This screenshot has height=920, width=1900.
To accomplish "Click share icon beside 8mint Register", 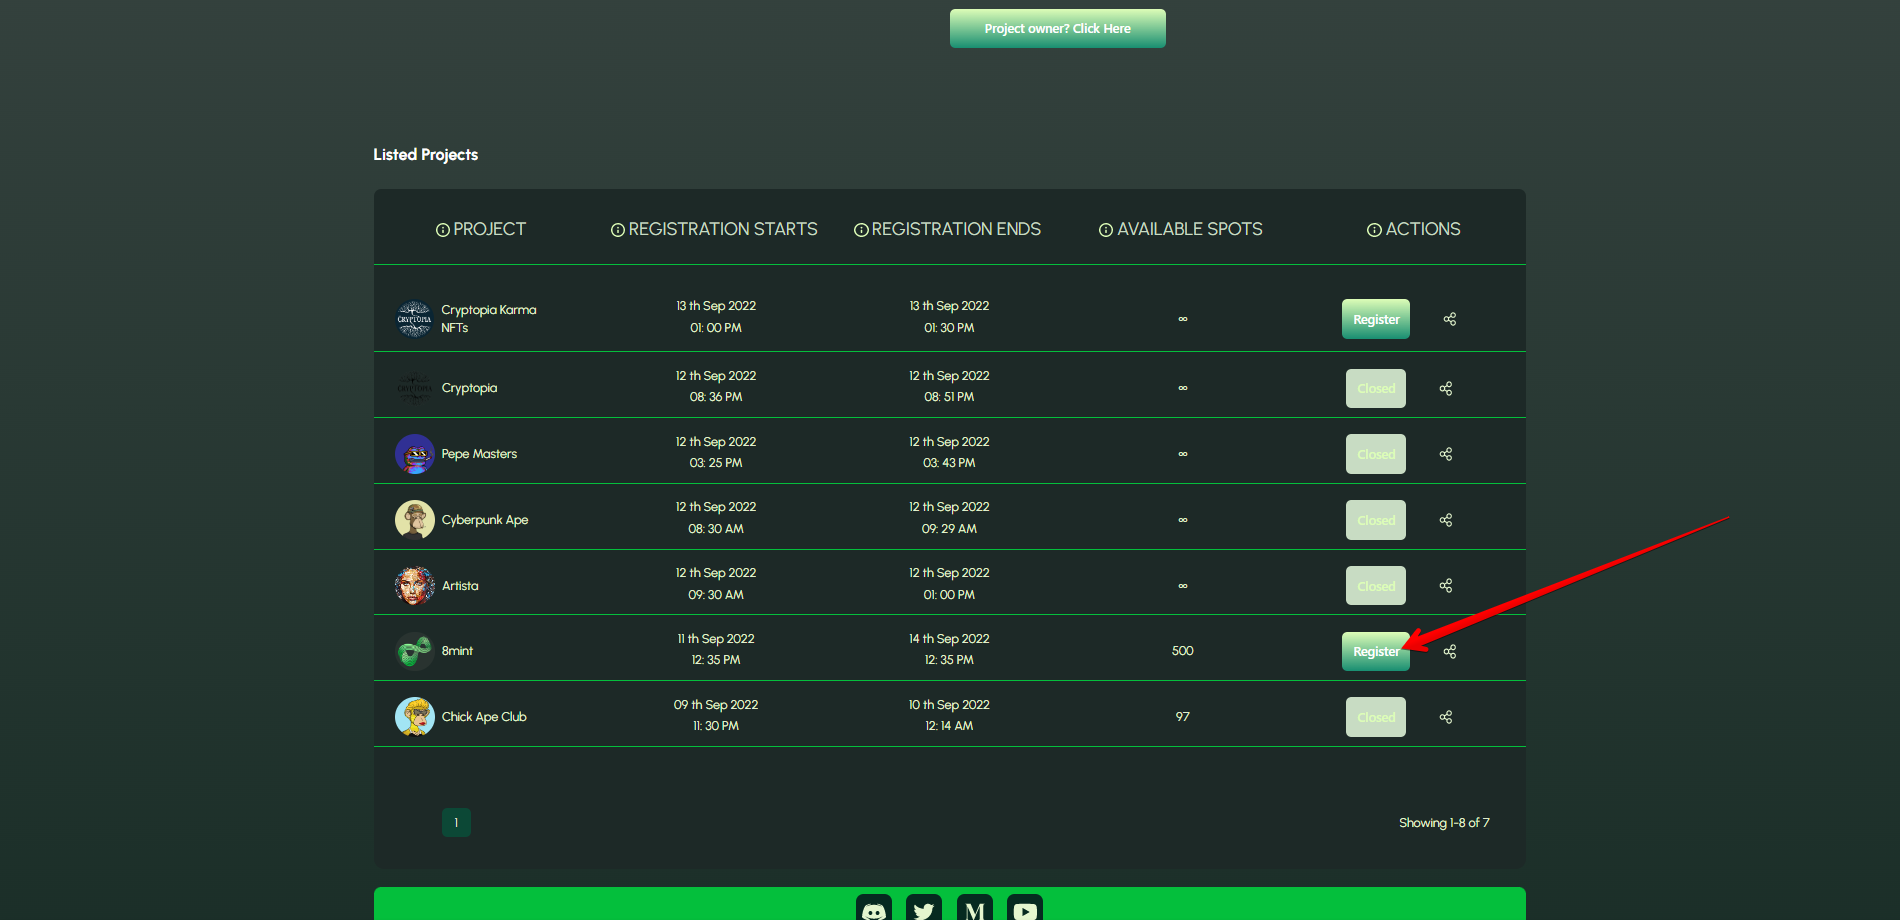I will [x=1449, y=652].
